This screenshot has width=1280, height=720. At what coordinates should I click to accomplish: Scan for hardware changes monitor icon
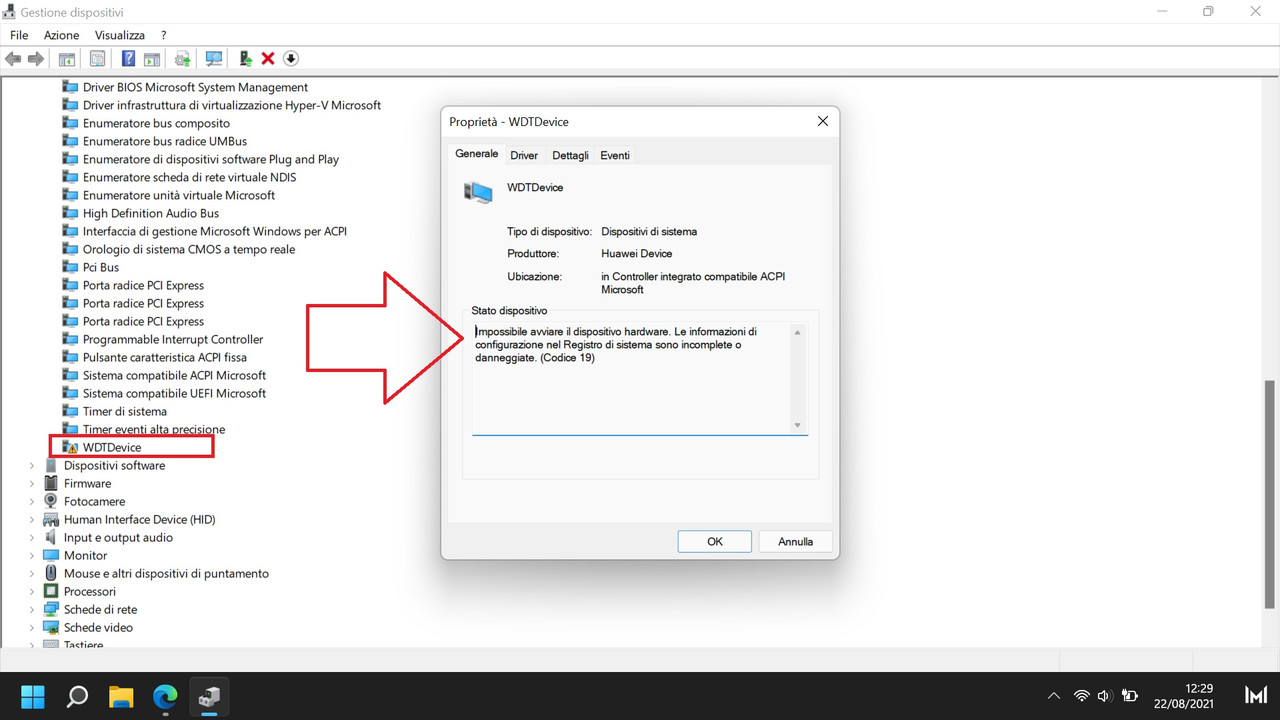click(213, 59)
